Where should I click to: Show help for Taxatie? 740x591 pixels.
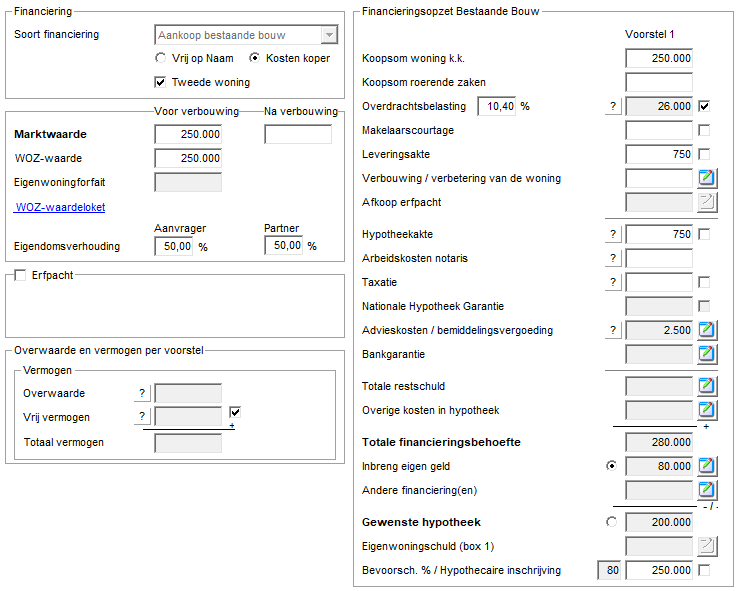[613, 282]
